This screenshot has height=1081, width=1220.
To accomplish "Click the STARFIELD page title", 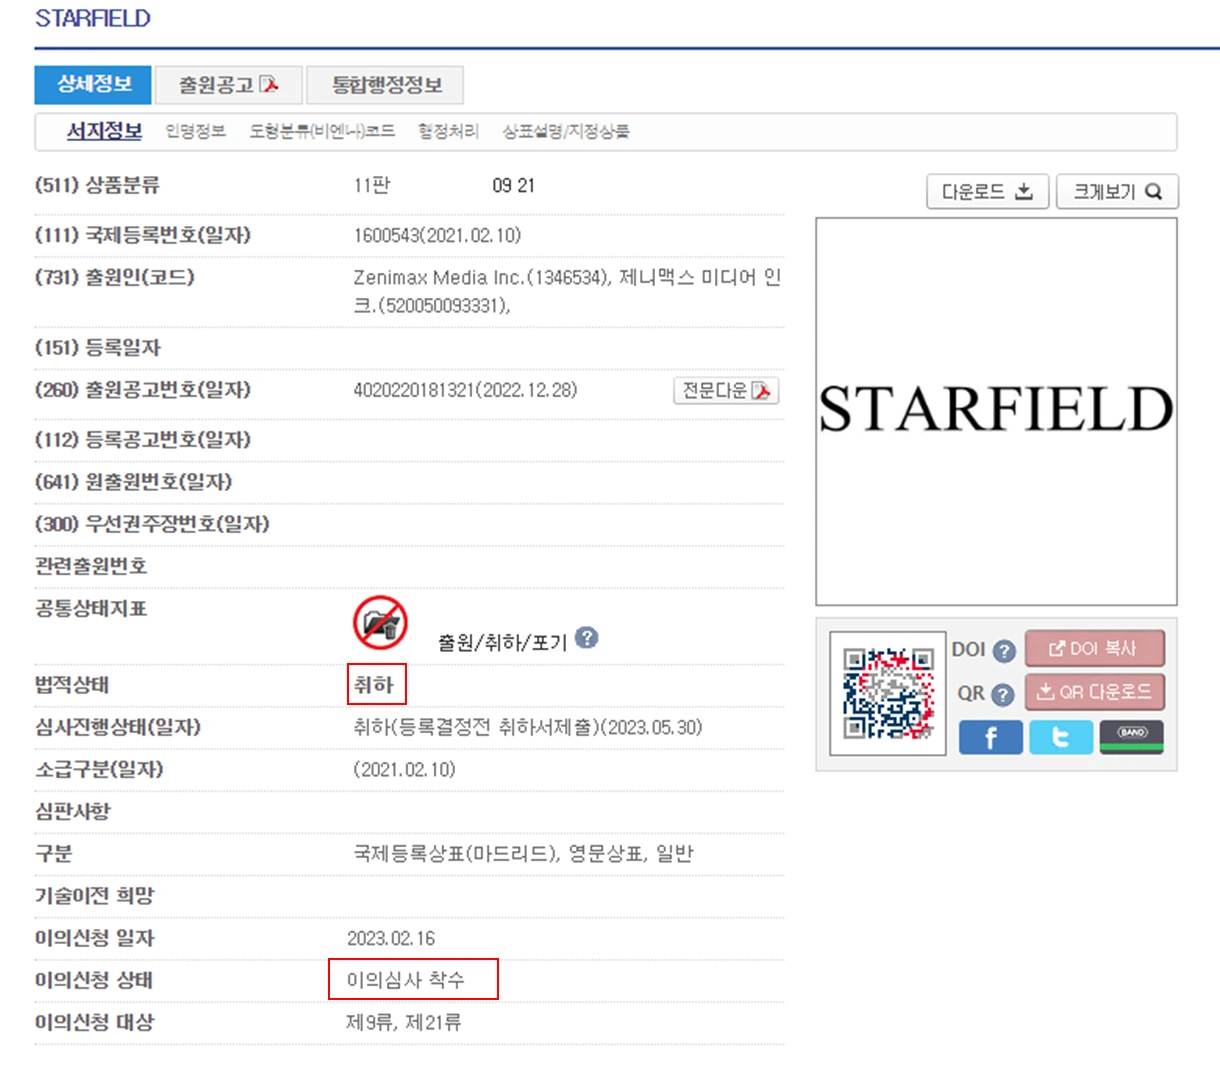I will pos(93,18).
